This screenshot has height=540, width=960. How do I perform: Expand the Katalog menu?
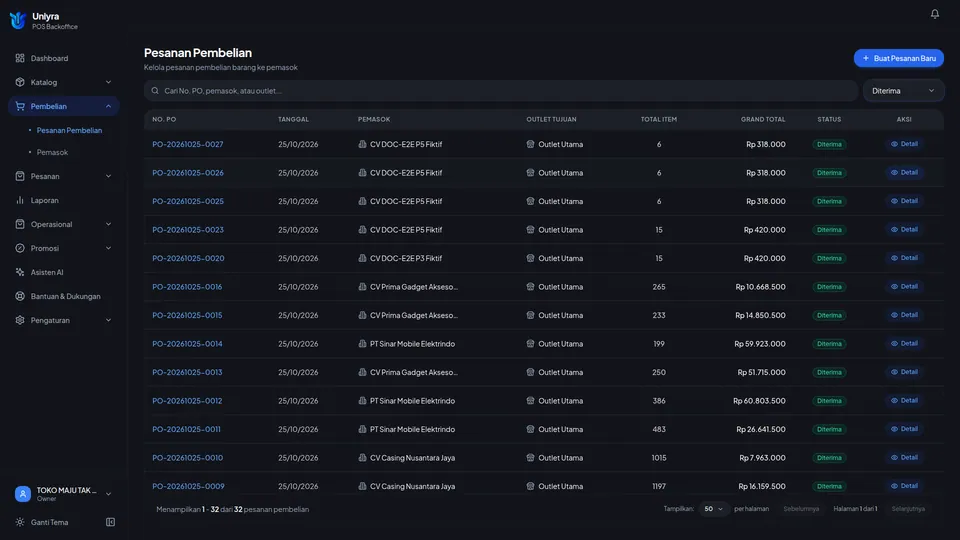click(x=63, y=82)
